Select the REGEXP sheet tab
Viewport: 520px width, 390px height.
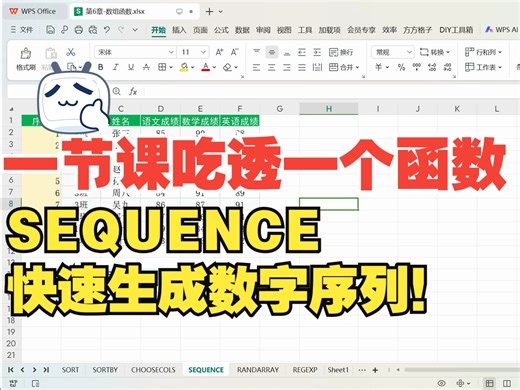tap(305, 370)
